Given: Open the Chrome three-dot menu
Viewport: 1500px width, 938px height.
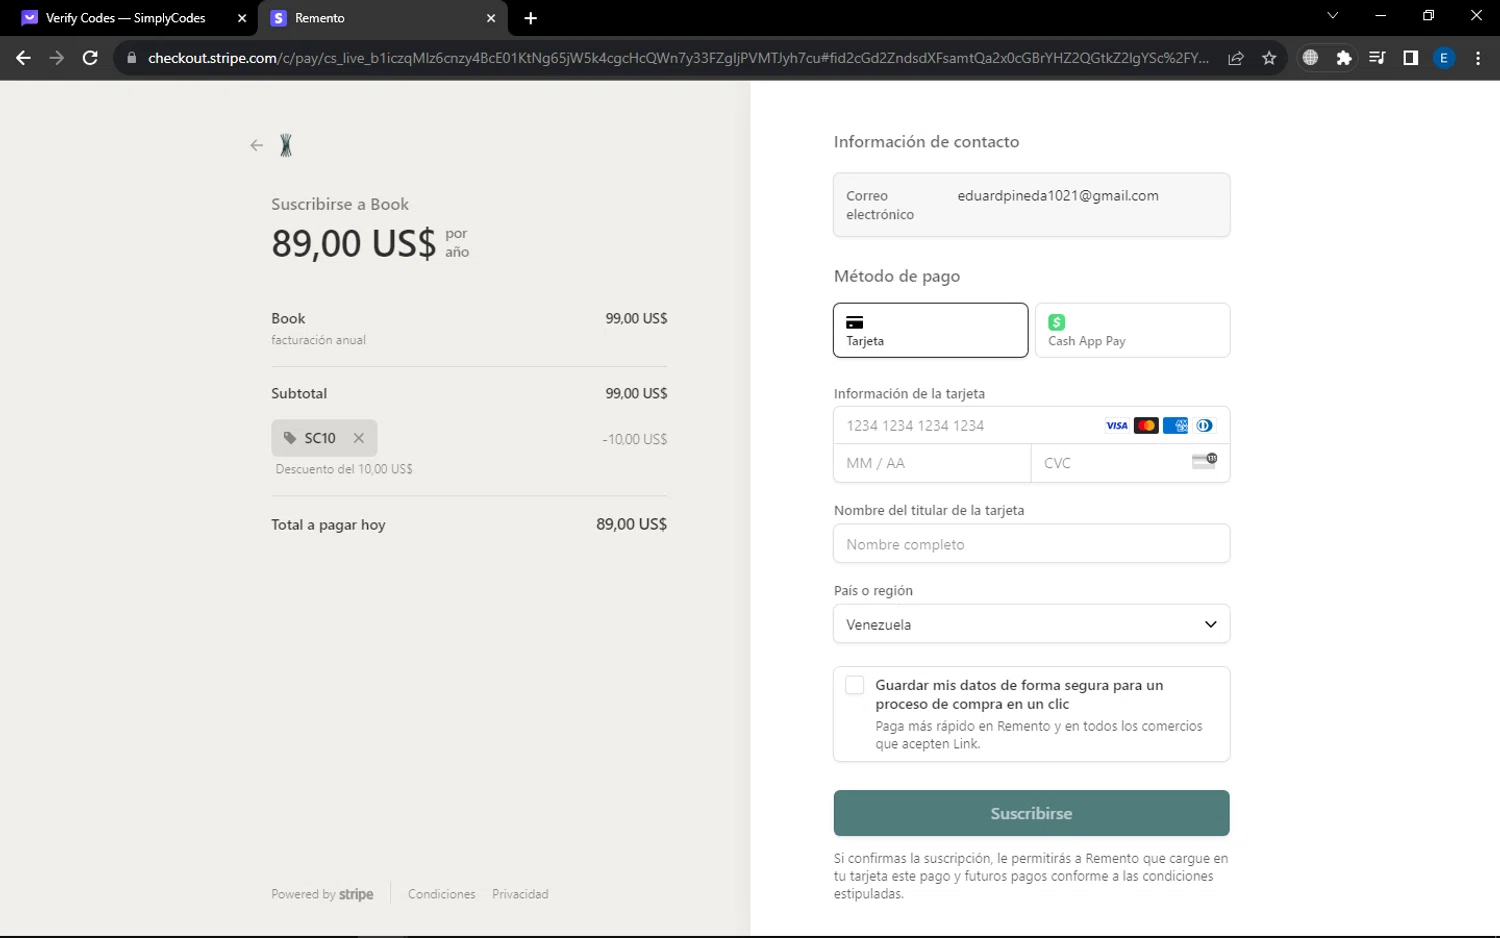Looking at the screenshot, I should [x=1477, y=58].
